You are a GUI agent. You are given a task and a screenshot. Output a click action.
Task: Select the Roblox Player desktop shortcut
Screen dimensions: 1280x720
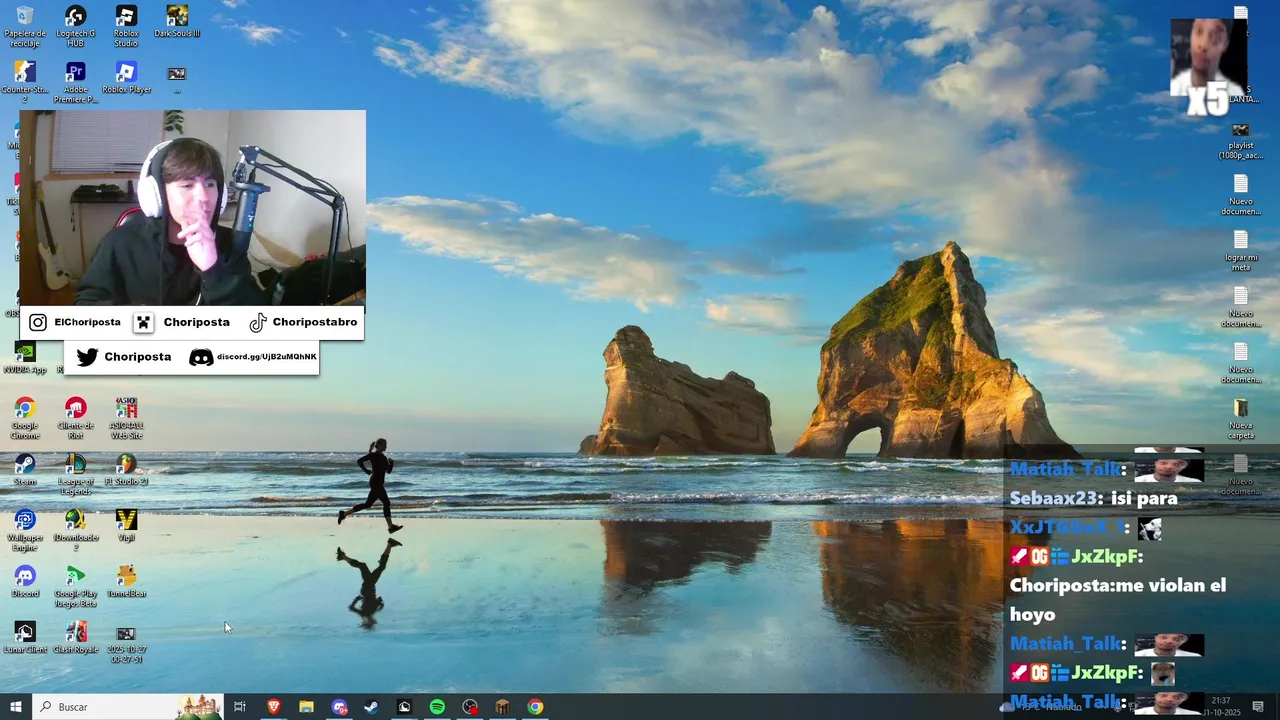pyautogui.click(x=126, y=78)
